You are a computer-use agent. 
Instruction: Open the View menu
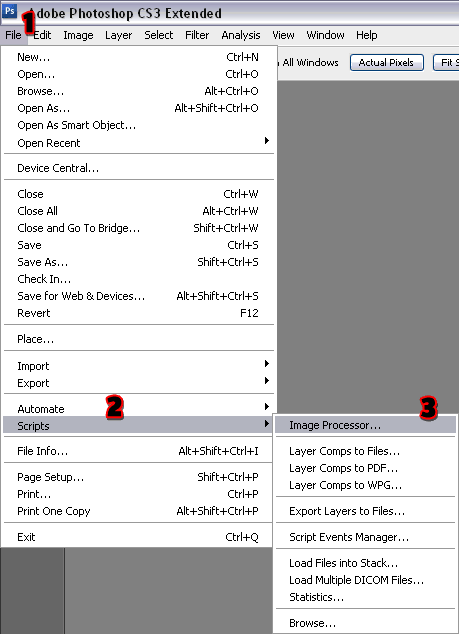(283, 35)
